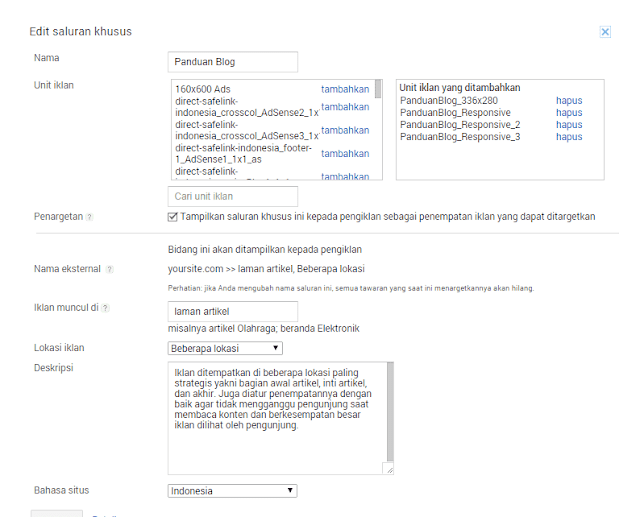Add the crosscol_AdSense3_1x ad unit

(345, 130)
